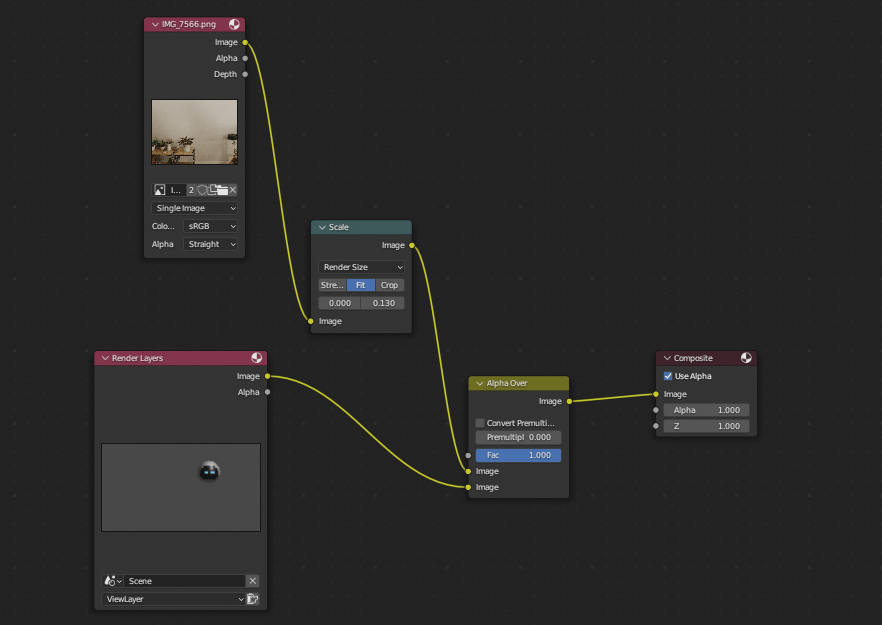Unlink IMG_7566.png using the X icon
The height and width of the screenshot is (625, 882).
[232, 190]
